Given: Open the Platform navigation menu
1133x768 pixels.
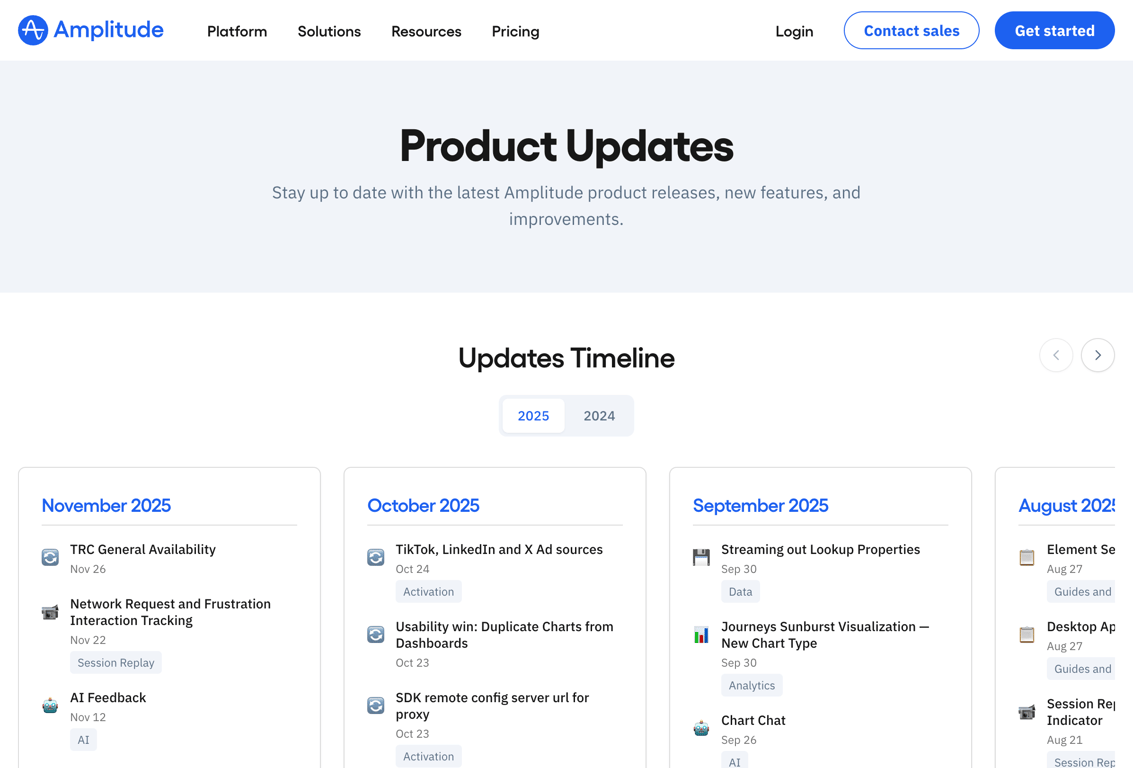Looking at the screenshot, I should tap(237, 31).
